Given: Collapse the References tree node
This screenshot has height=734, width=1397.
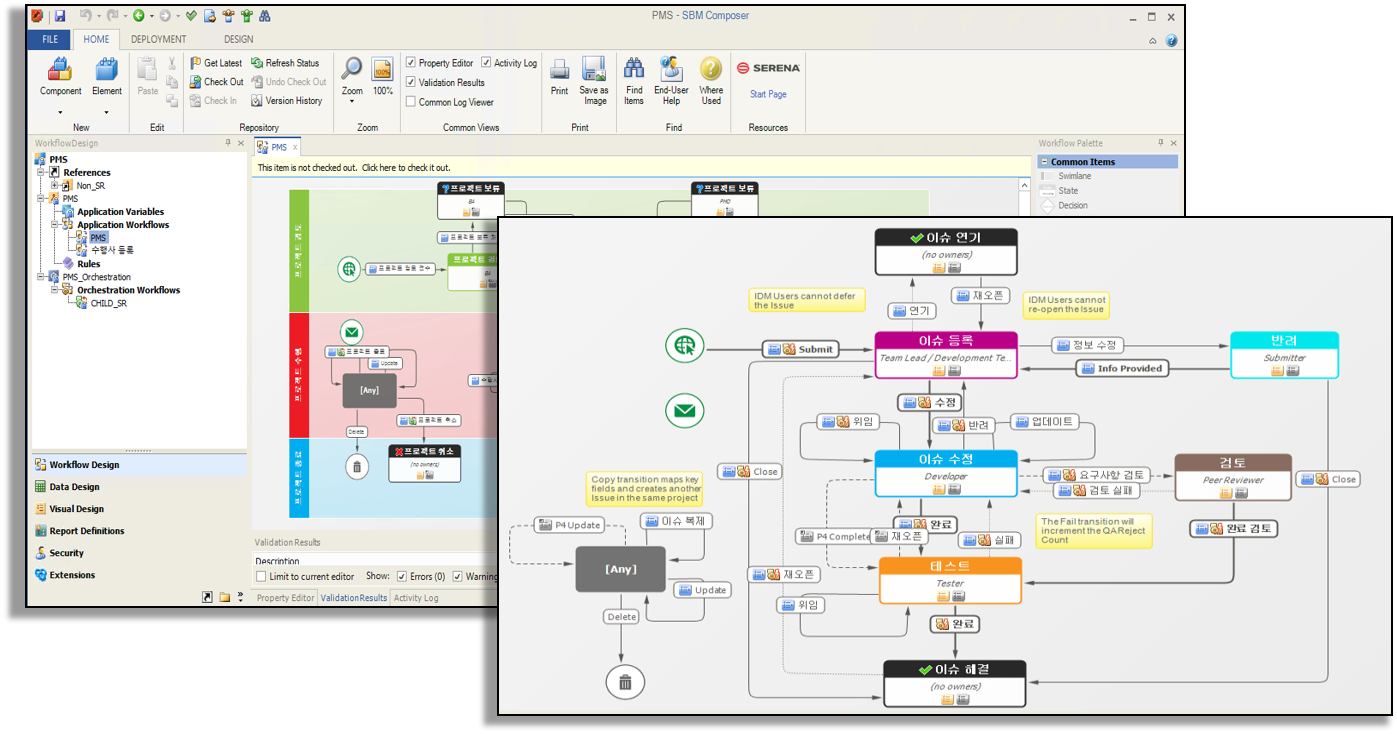Looking at the screenshot, I should [x=42, y=173].
